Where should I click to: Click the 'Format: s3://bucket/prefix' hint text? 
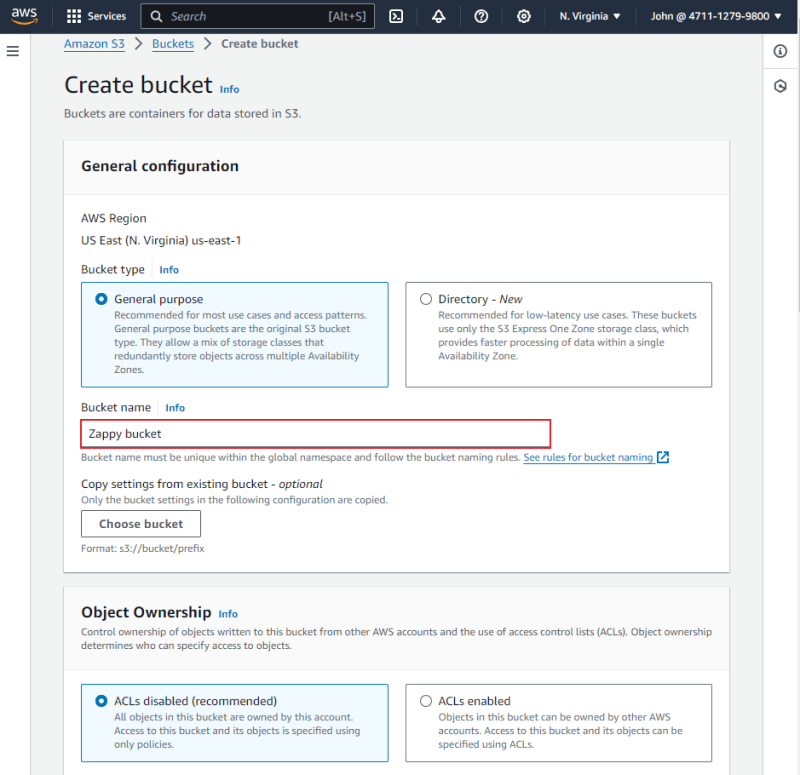[143, 548]
